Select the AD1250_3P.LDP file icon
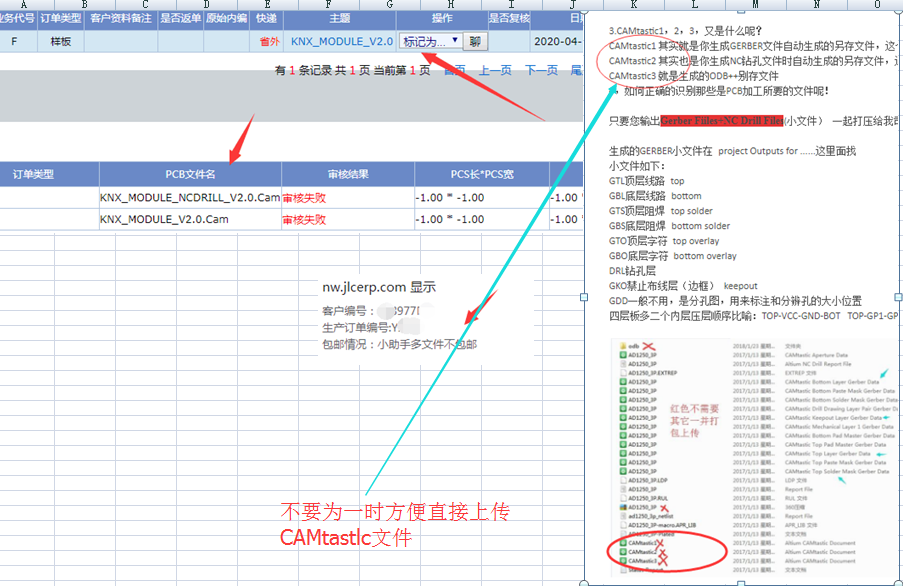The height and width of the screenshot is (586, 903). [x=622, y=478]
